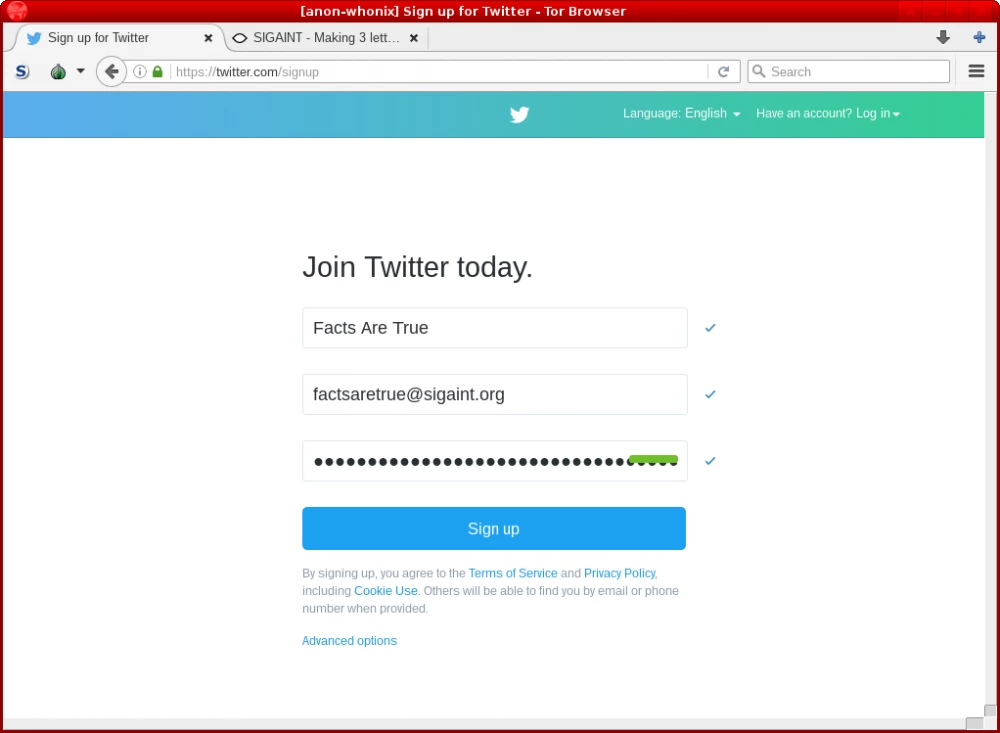1000x733 pixels.
Task: Switch to the SIGAINT tab
Action: 326,38
